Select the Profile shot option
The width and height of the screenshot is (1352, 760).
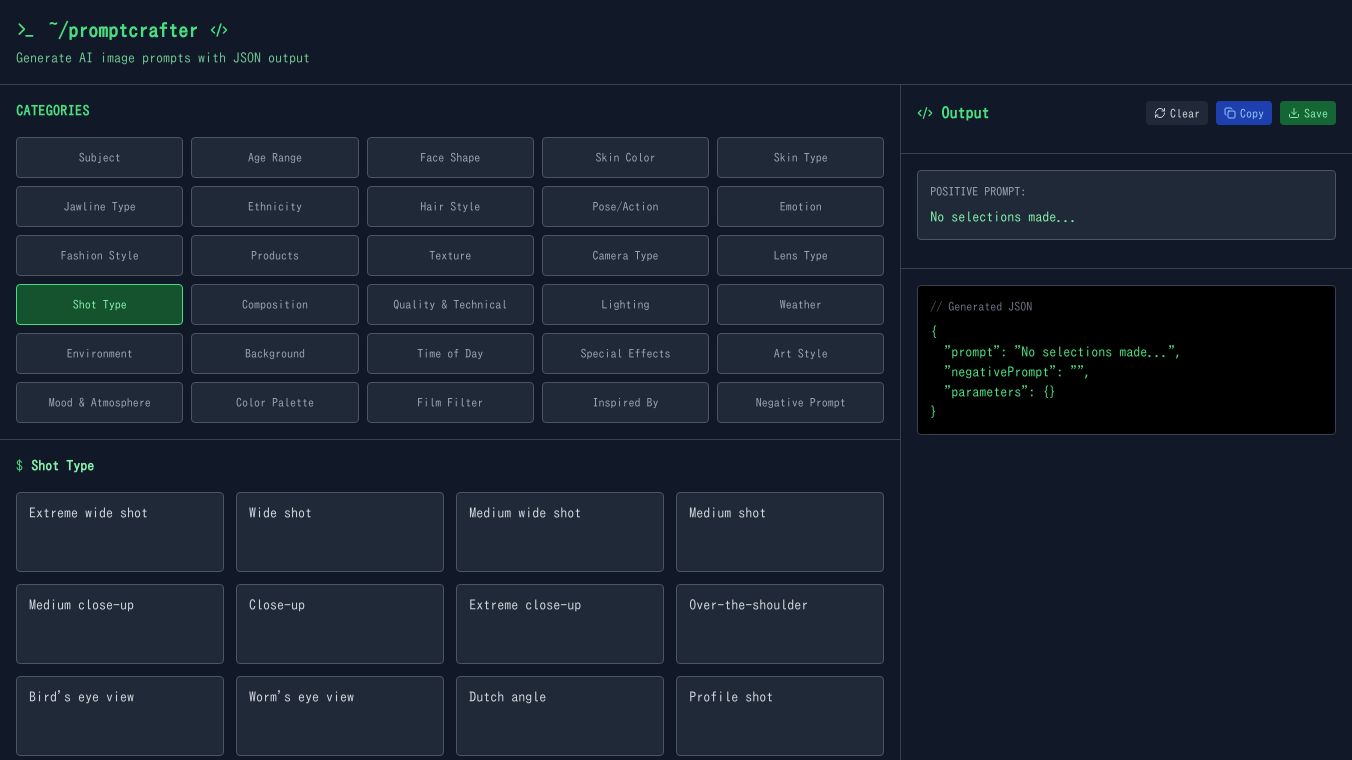(x=780, y=716)
